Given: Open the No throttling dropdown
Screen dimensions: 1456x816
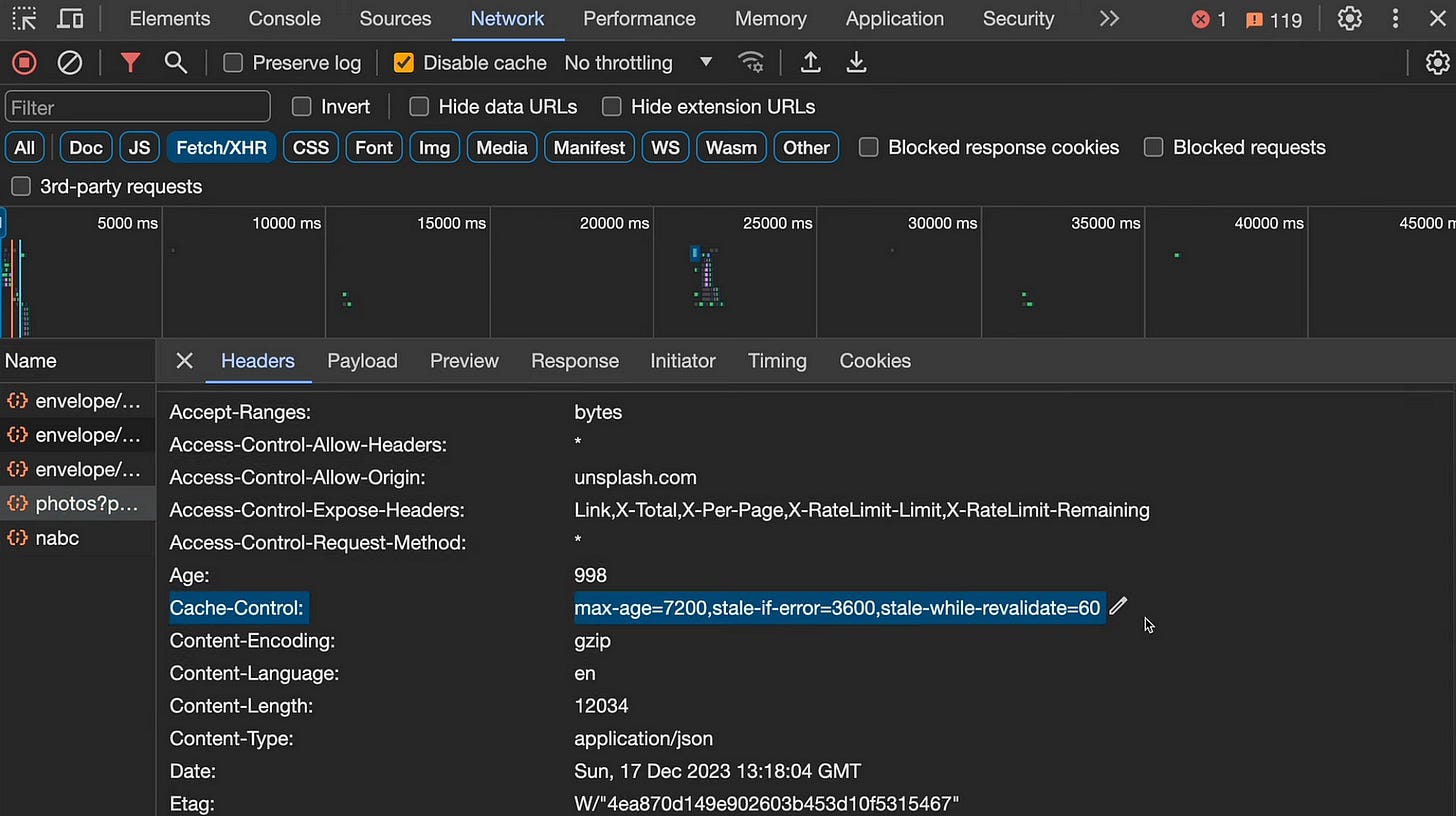Looking at the screenshot, I should pyautogui.click(x=638, y=63).
